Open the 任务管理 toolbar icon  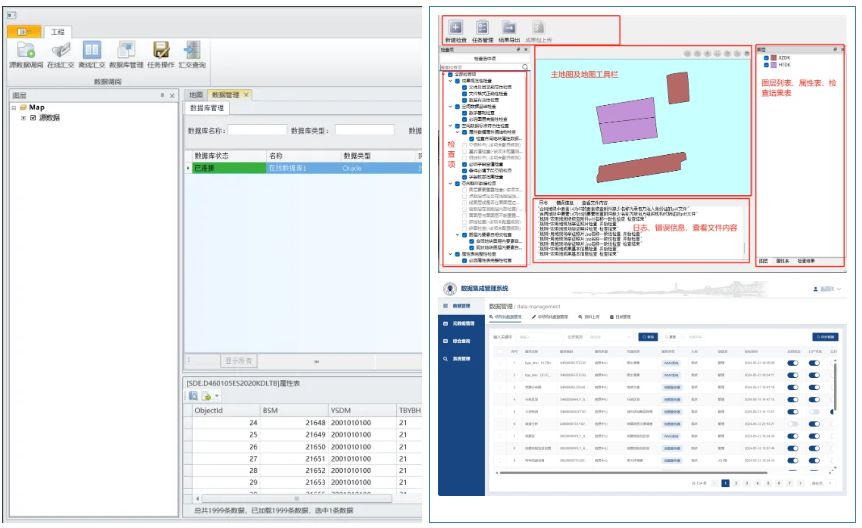pyautogui.click(x=483, y=29)
